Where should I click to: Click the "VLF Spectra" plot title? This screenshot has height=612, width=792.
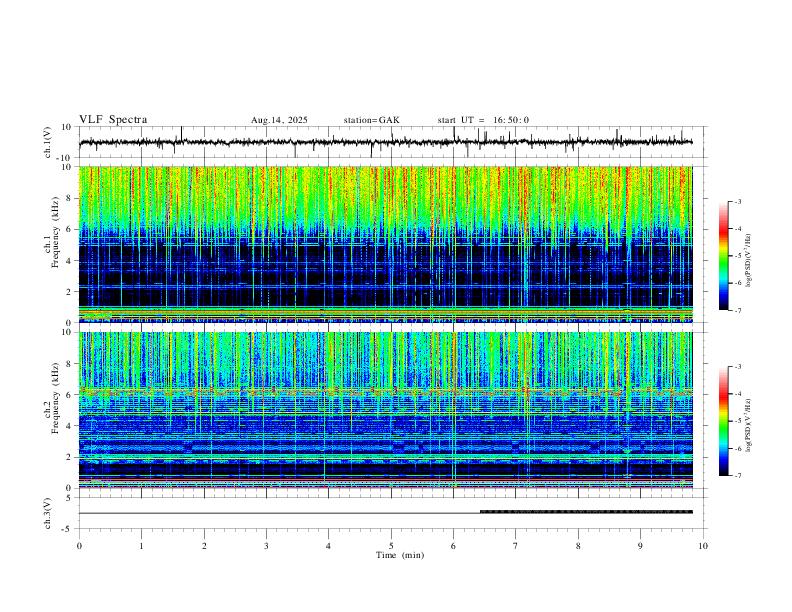click(x=113, y=120)
